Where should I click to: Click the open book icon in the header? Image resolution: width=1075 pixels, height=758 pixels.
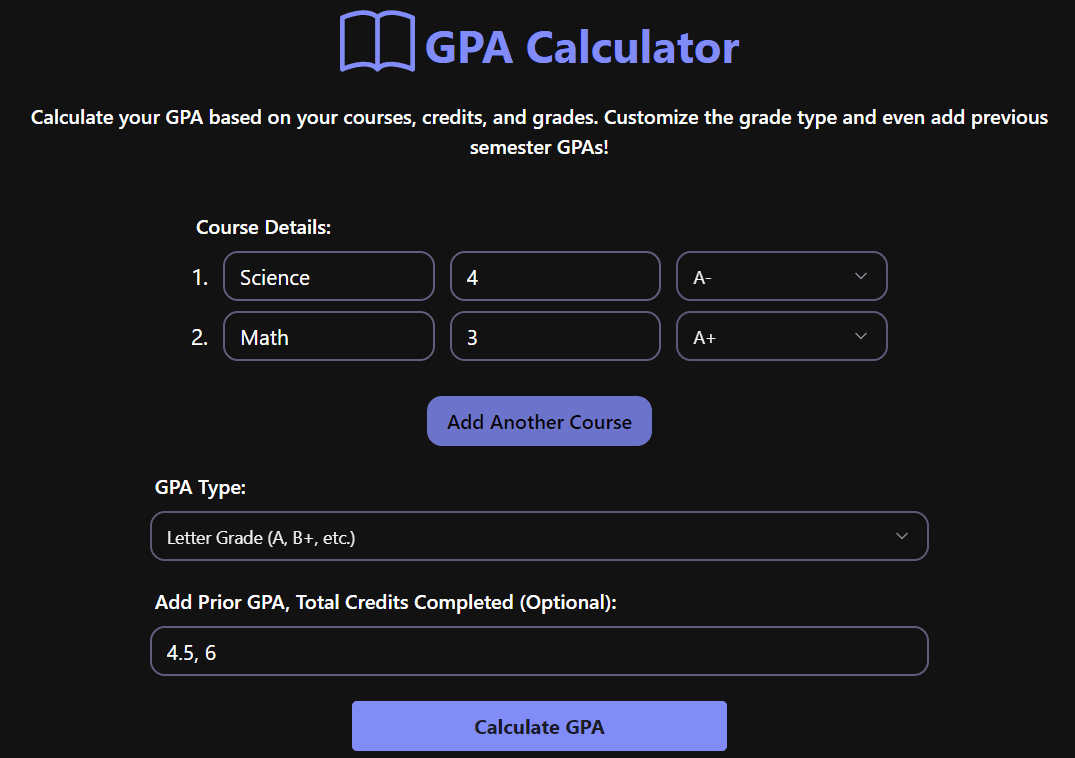[378, 45]
